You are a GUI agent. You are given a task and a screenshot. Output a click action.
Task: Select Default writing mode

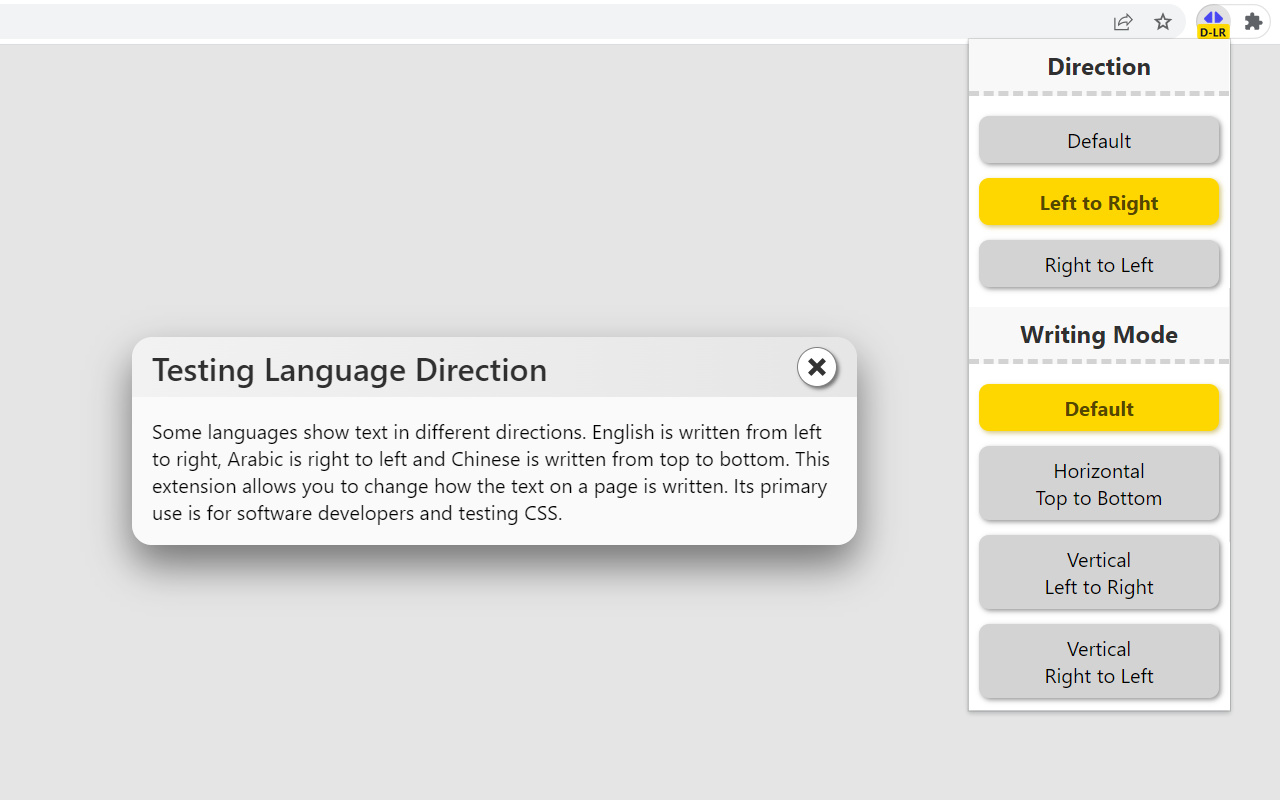point(1099,408)
